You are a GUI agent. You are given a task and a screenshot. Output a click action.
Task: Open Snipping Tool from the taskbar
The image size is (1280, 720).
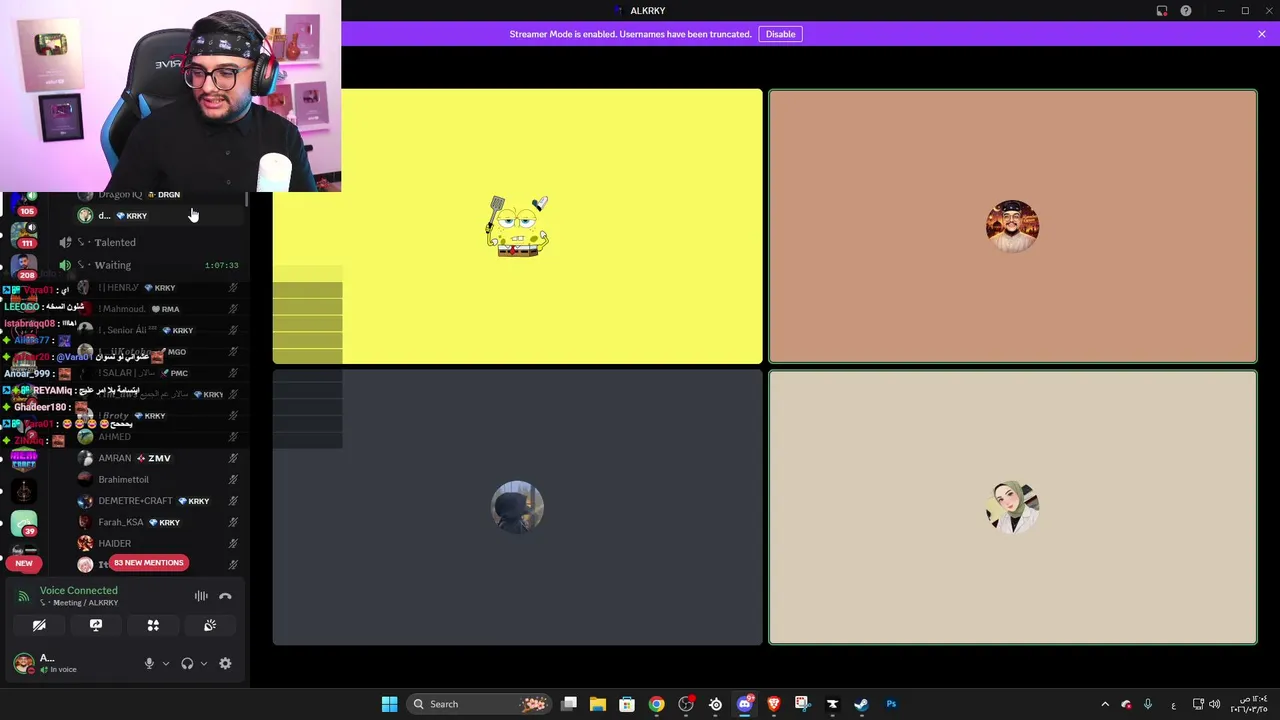pos(802,704)
